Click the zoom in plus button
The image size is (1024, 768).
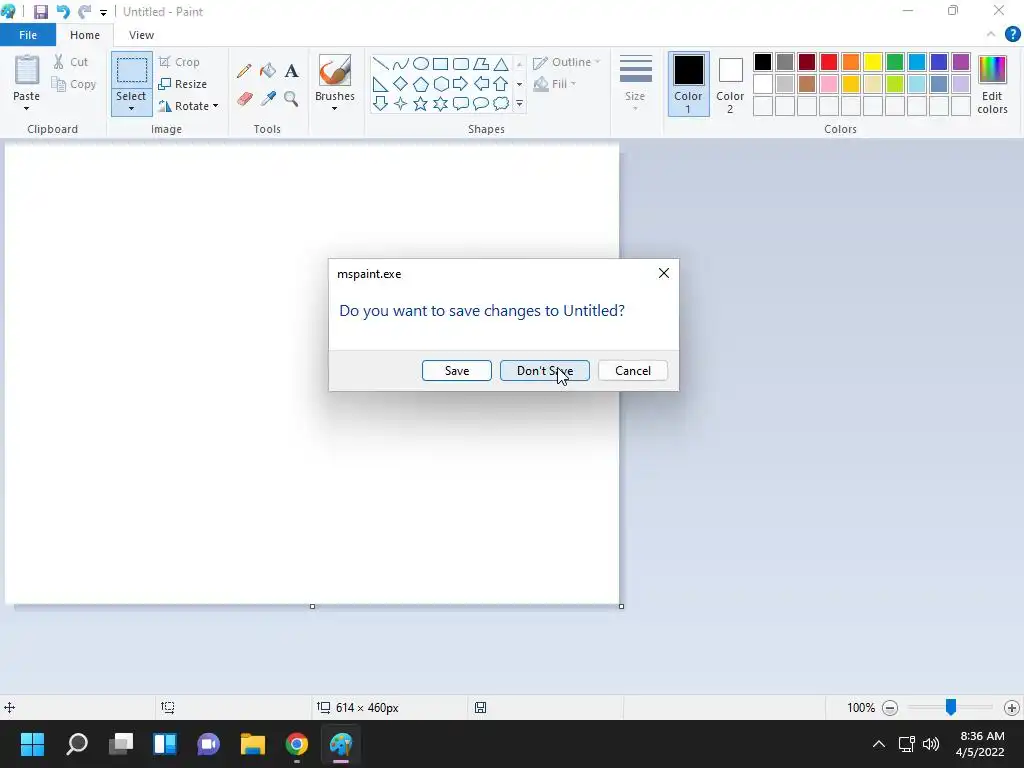pyautogui.click(x=1012, y=707)
